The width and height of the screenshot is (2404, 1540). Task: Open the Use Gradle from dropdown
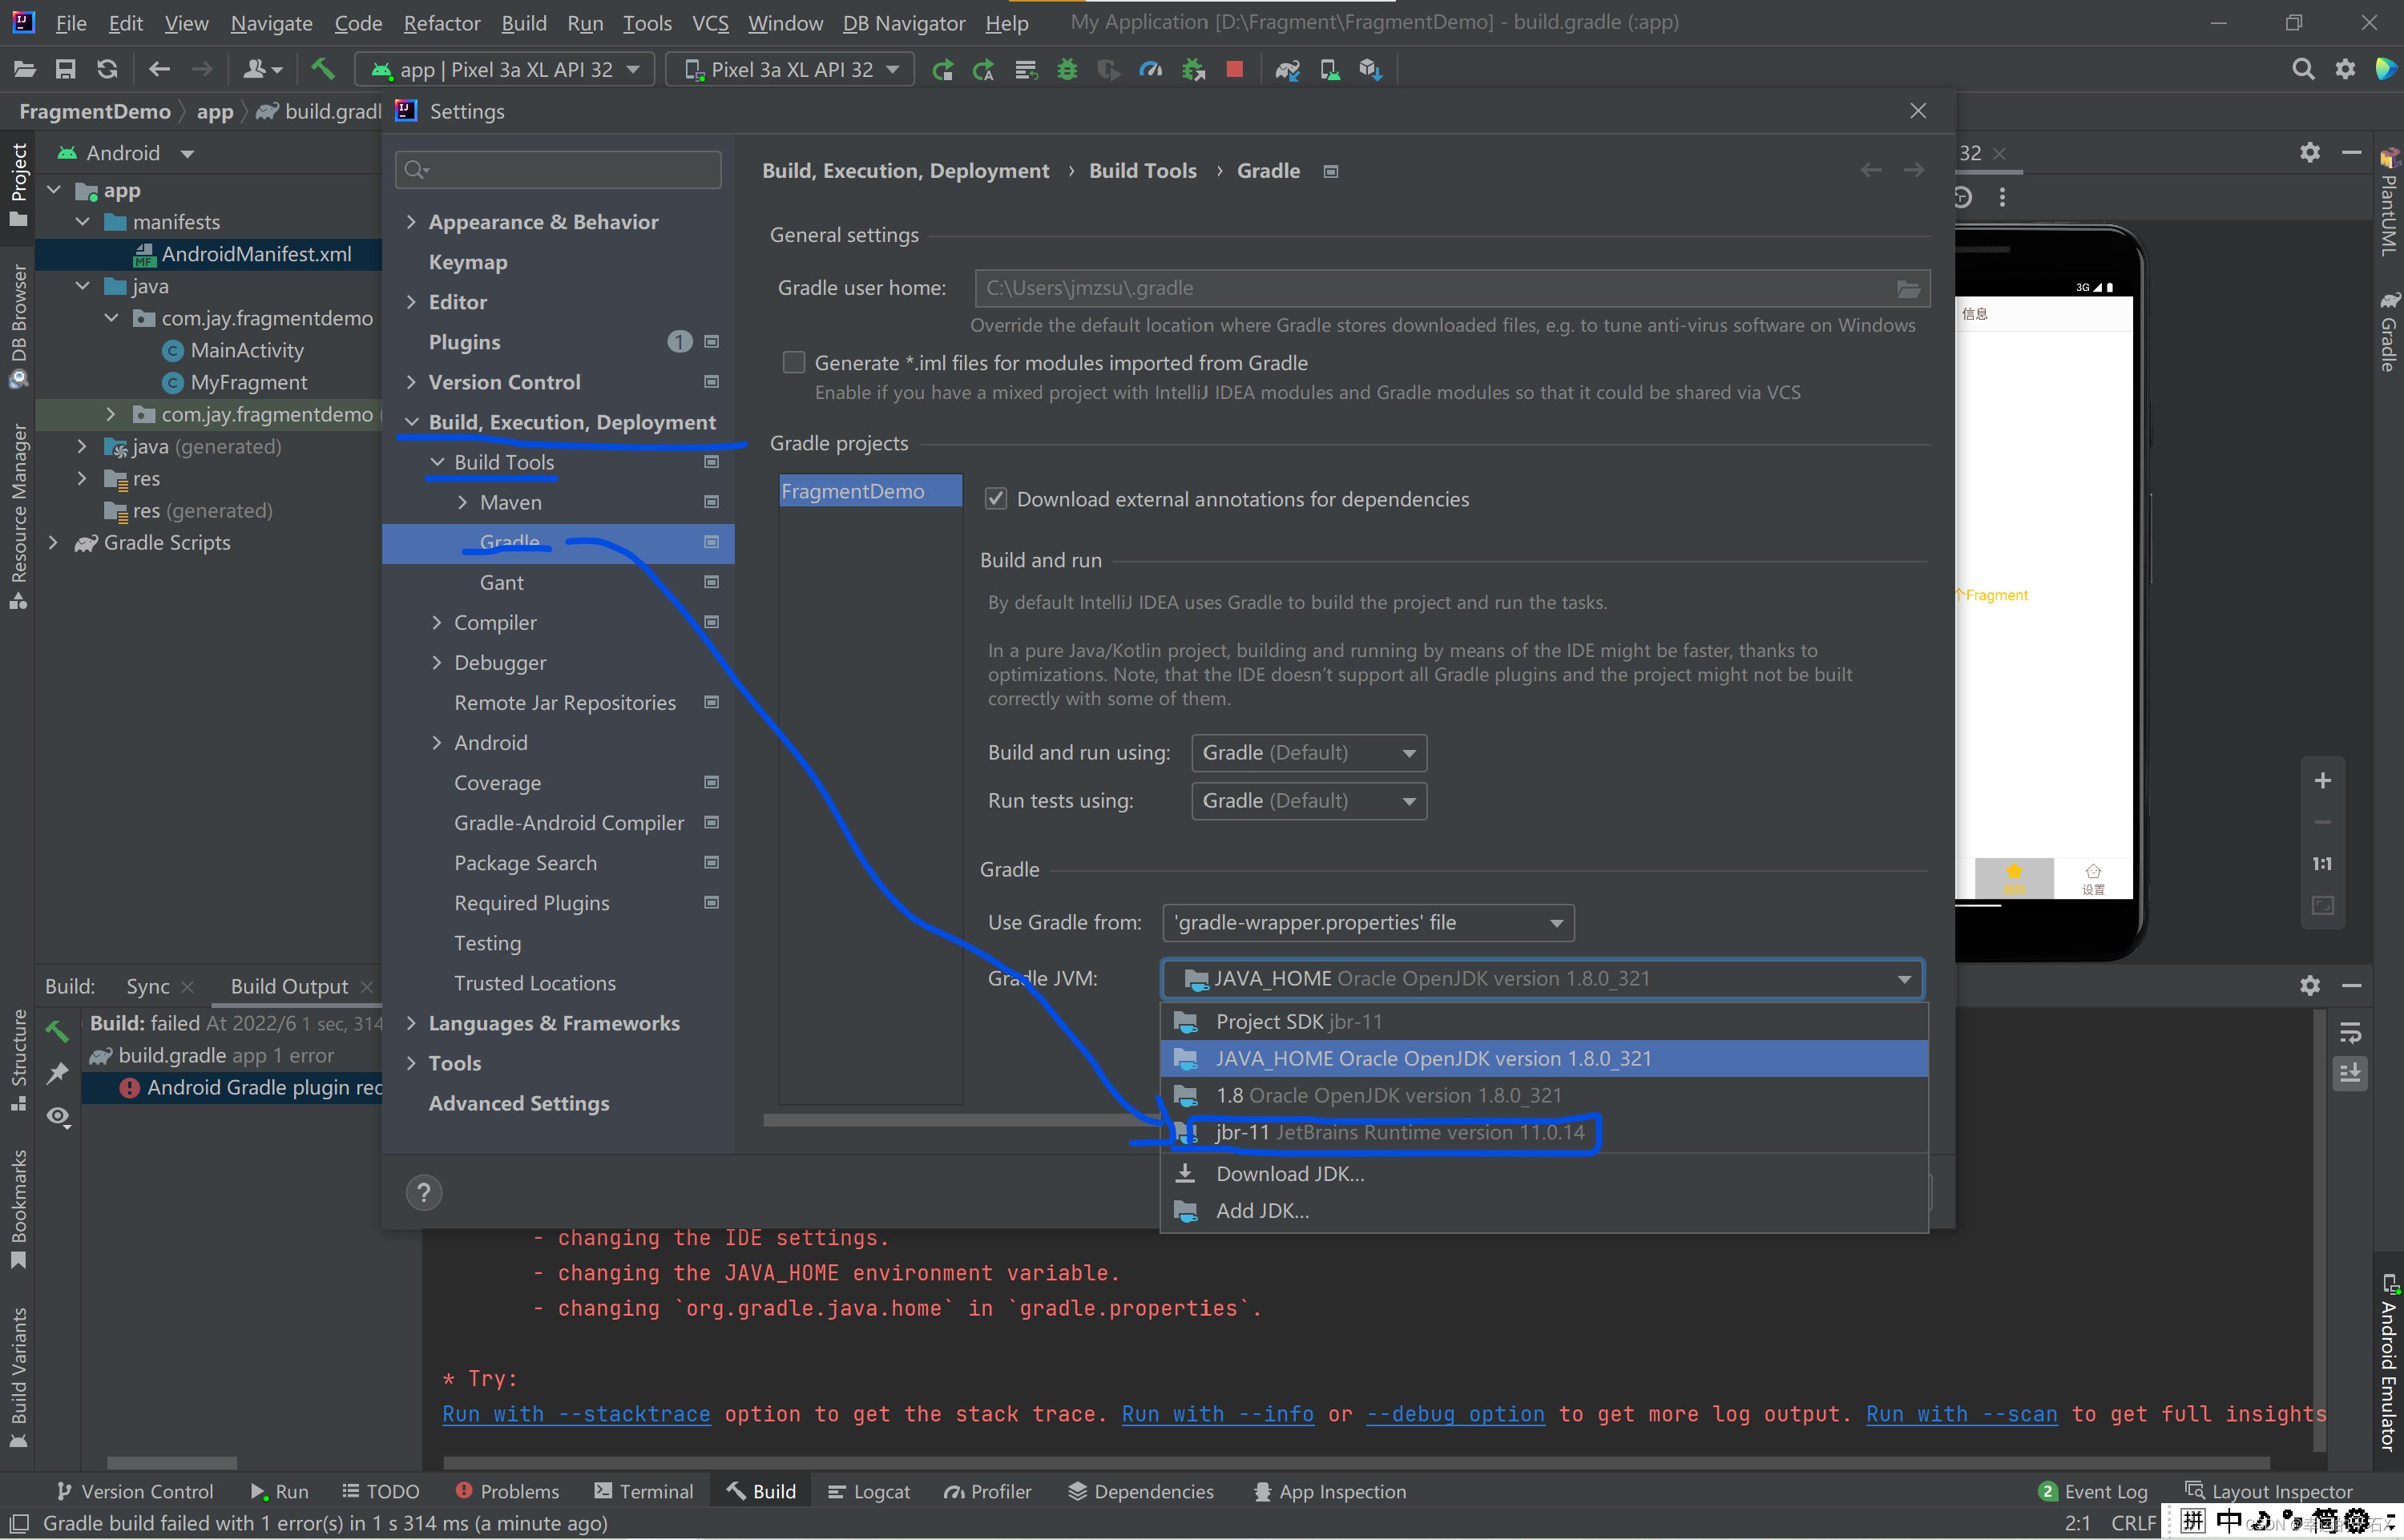(1367, 923)
